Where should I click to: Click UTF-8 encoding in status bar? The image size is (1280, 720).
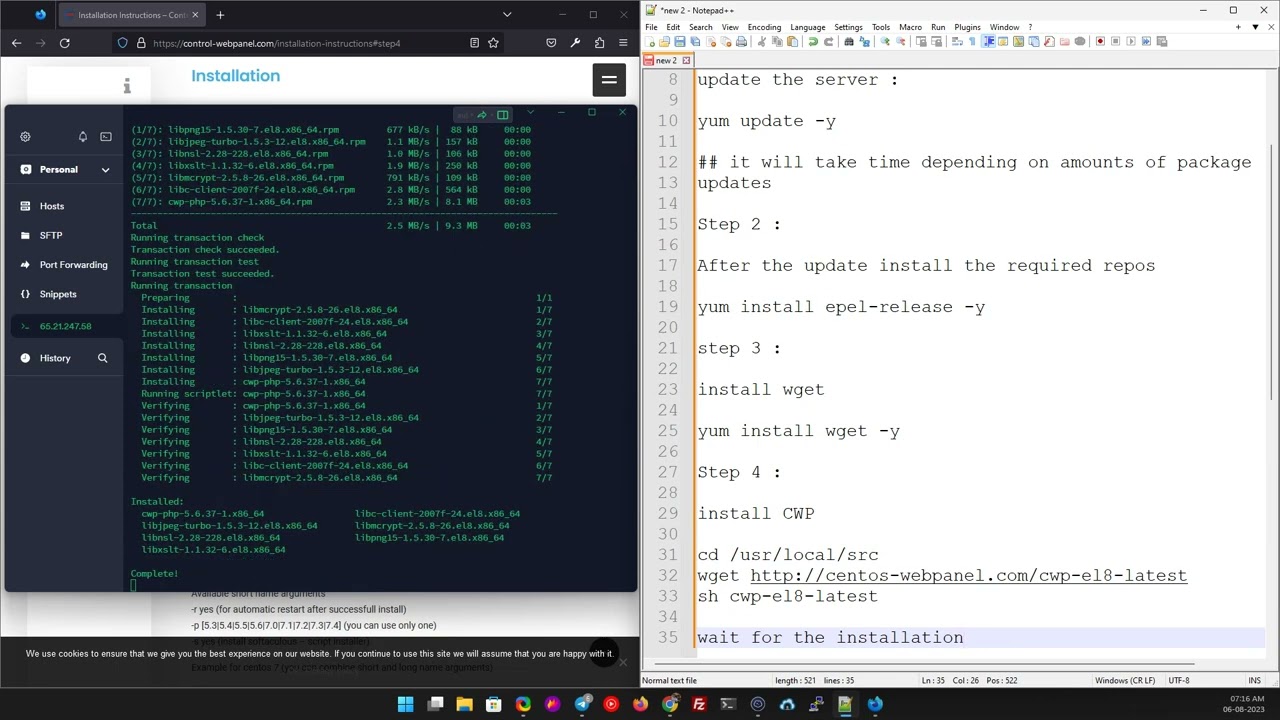coord(1179,681)
